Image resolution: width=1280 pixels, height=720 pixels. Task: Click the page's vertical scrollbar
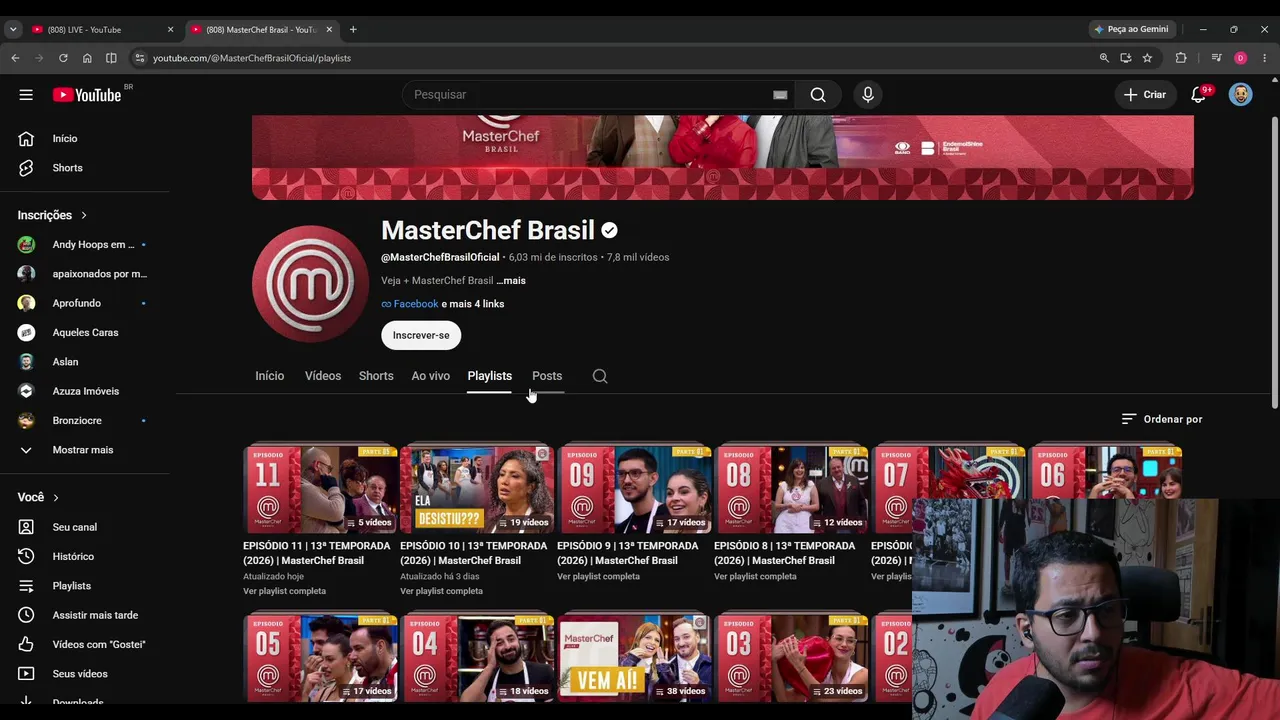pos(1274,260)
